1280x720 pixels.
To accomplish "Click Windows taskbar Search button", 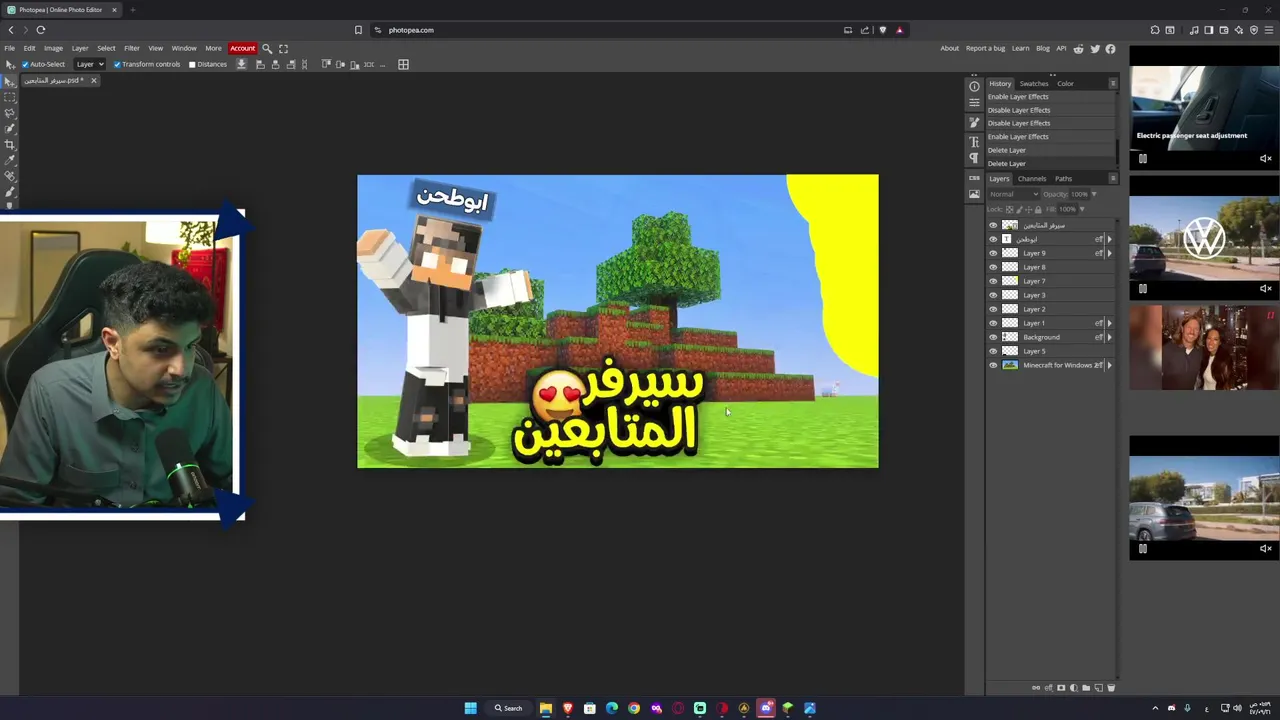I will [508, 708].
